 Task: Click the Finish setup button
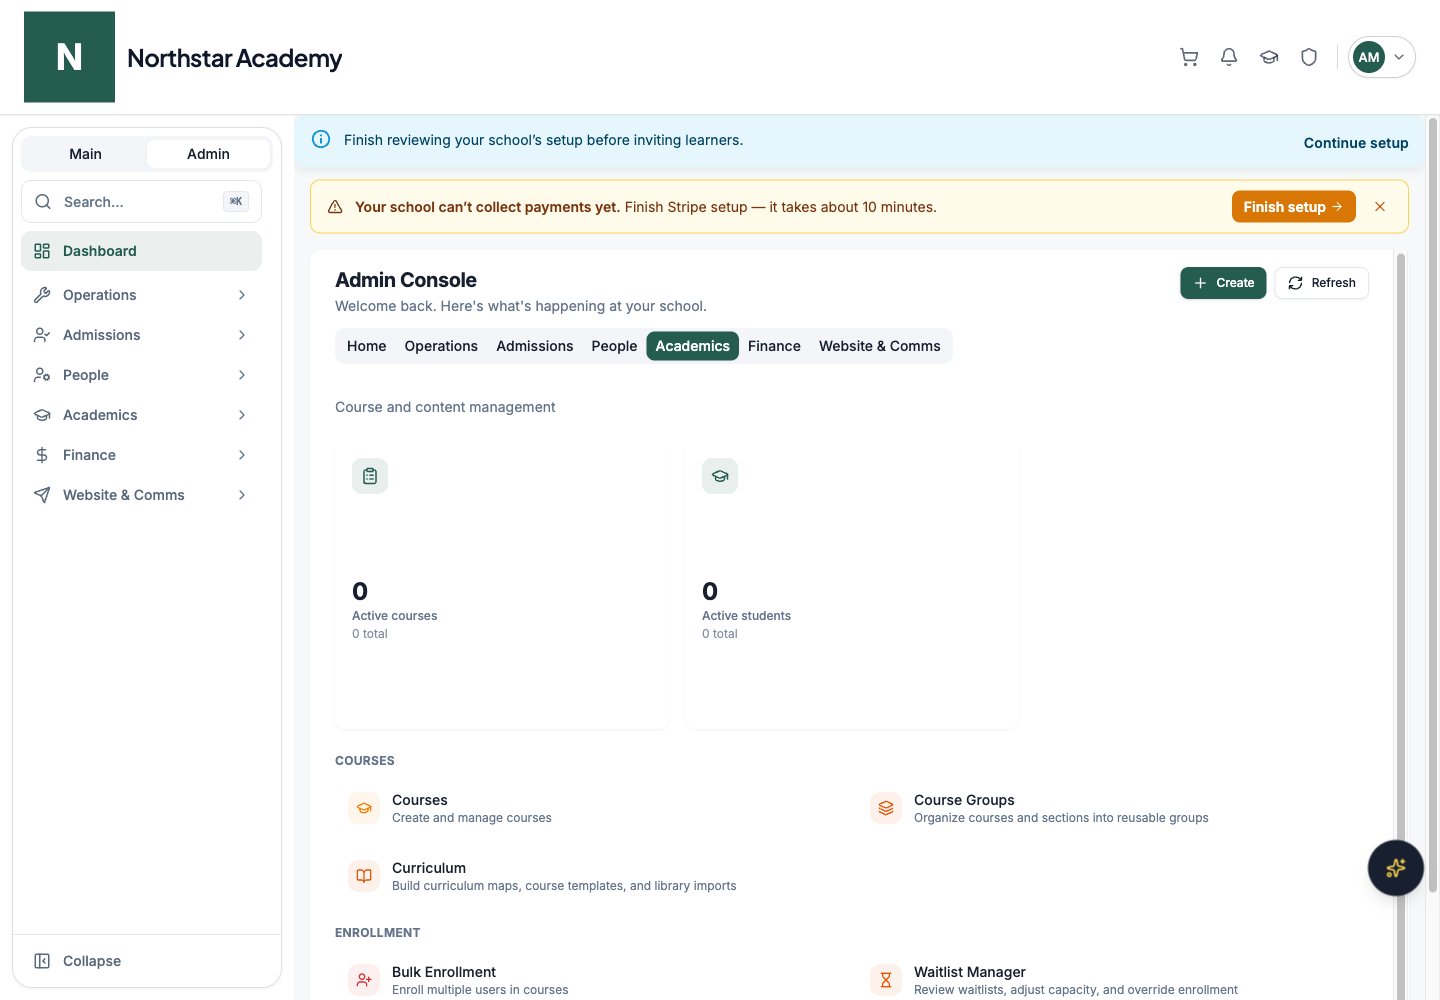[x=1293, y=207]
